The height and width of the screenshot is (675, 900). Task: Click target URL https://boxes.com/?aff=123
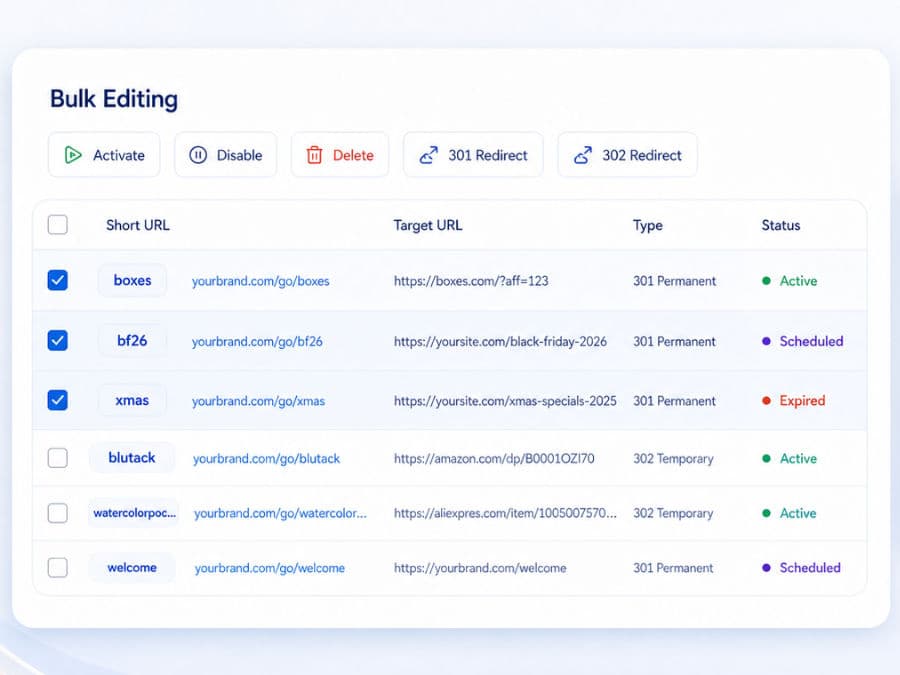pyautogui.click(x=471, y=281)
